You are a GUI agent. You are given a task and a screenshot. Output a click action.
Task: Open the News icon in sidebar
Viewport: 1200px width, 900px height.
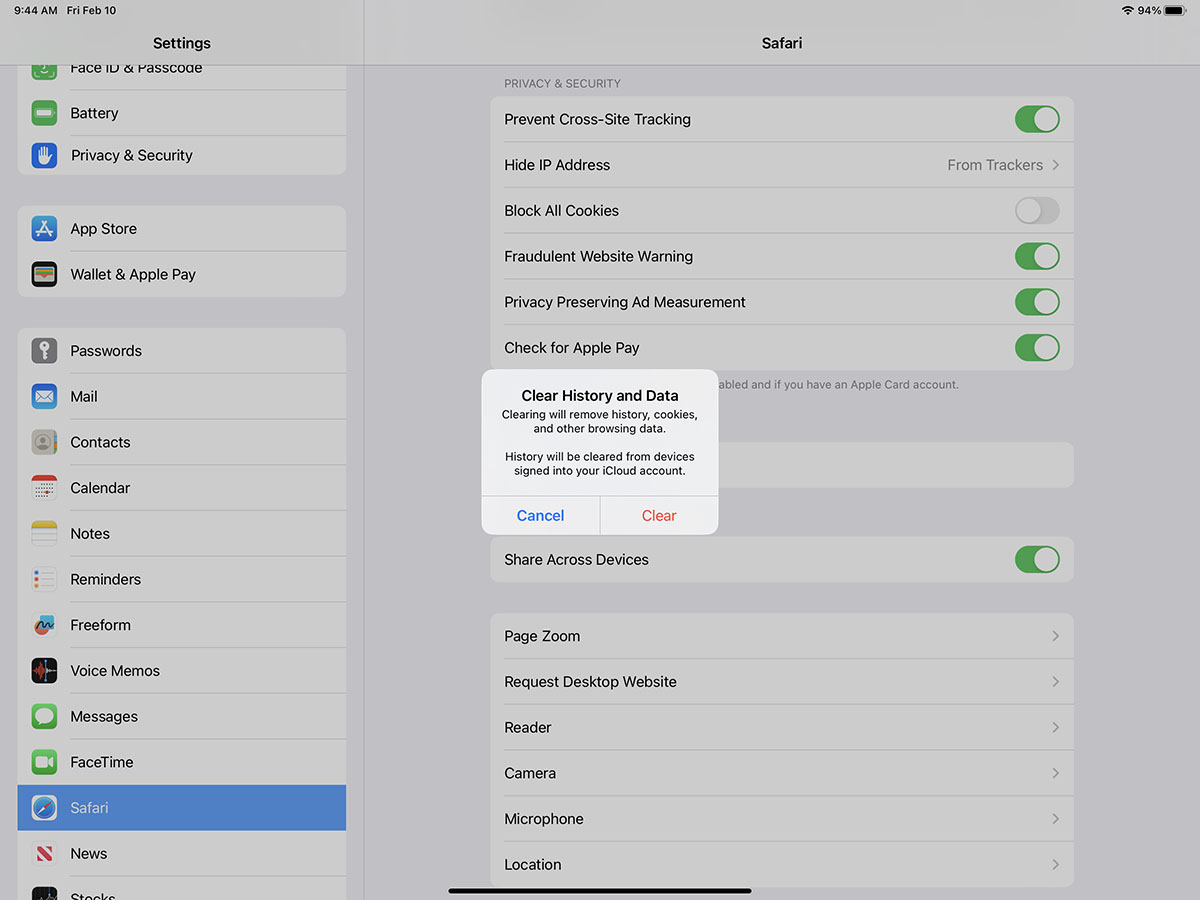click(44, 854)
